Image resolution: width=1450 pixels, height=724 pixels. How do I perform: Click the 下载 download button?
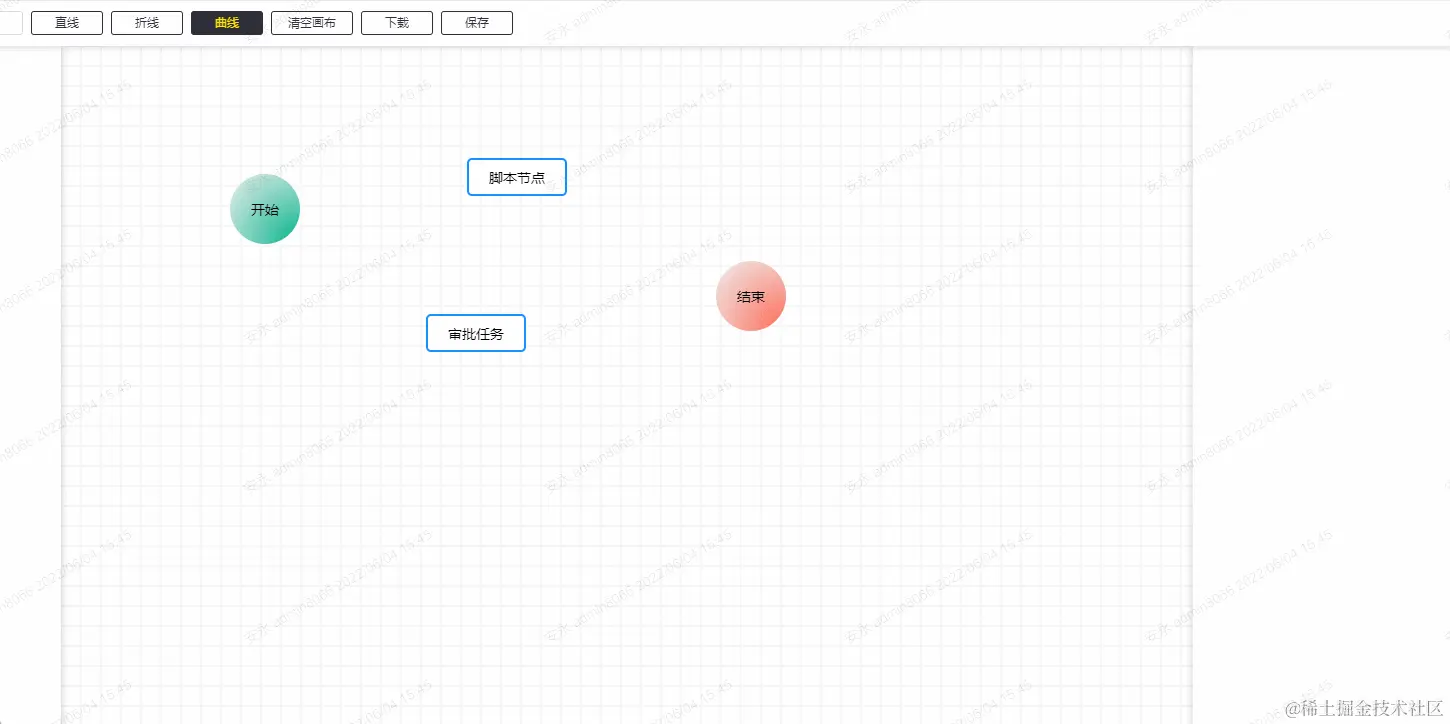[397, 23]
